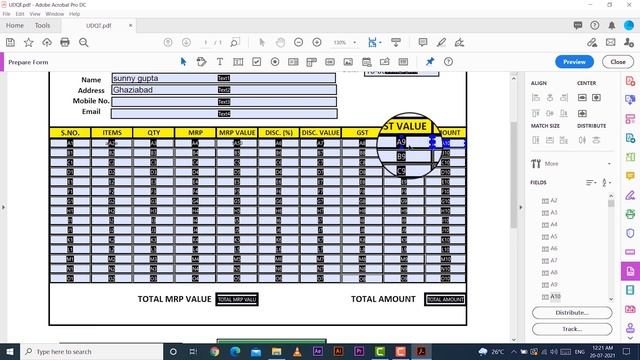Upload file to cloud icon
640x360 pixels.
[47, 42]
